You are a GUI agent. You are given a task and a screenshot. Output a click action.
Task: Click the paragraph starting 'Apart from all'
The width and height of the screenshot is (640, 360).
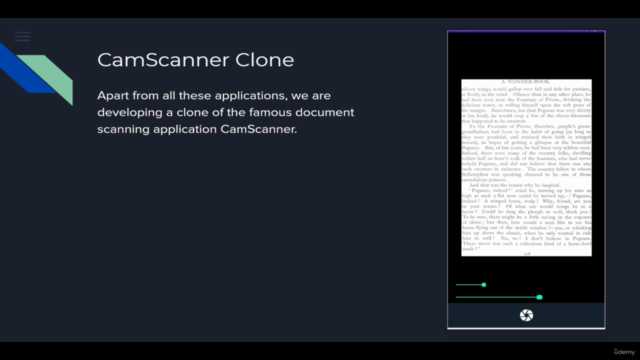(x=226, y=112)
